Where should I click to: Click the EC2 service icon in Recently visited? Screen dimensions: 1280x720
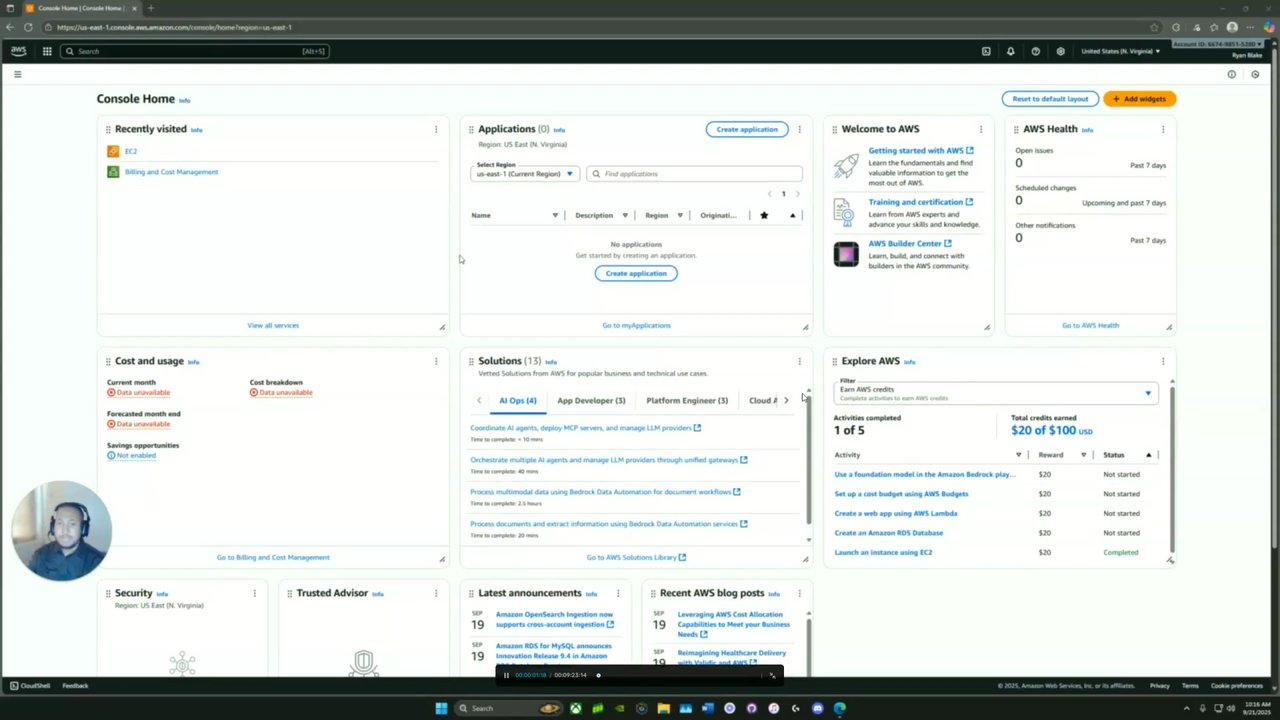(113, 151)
